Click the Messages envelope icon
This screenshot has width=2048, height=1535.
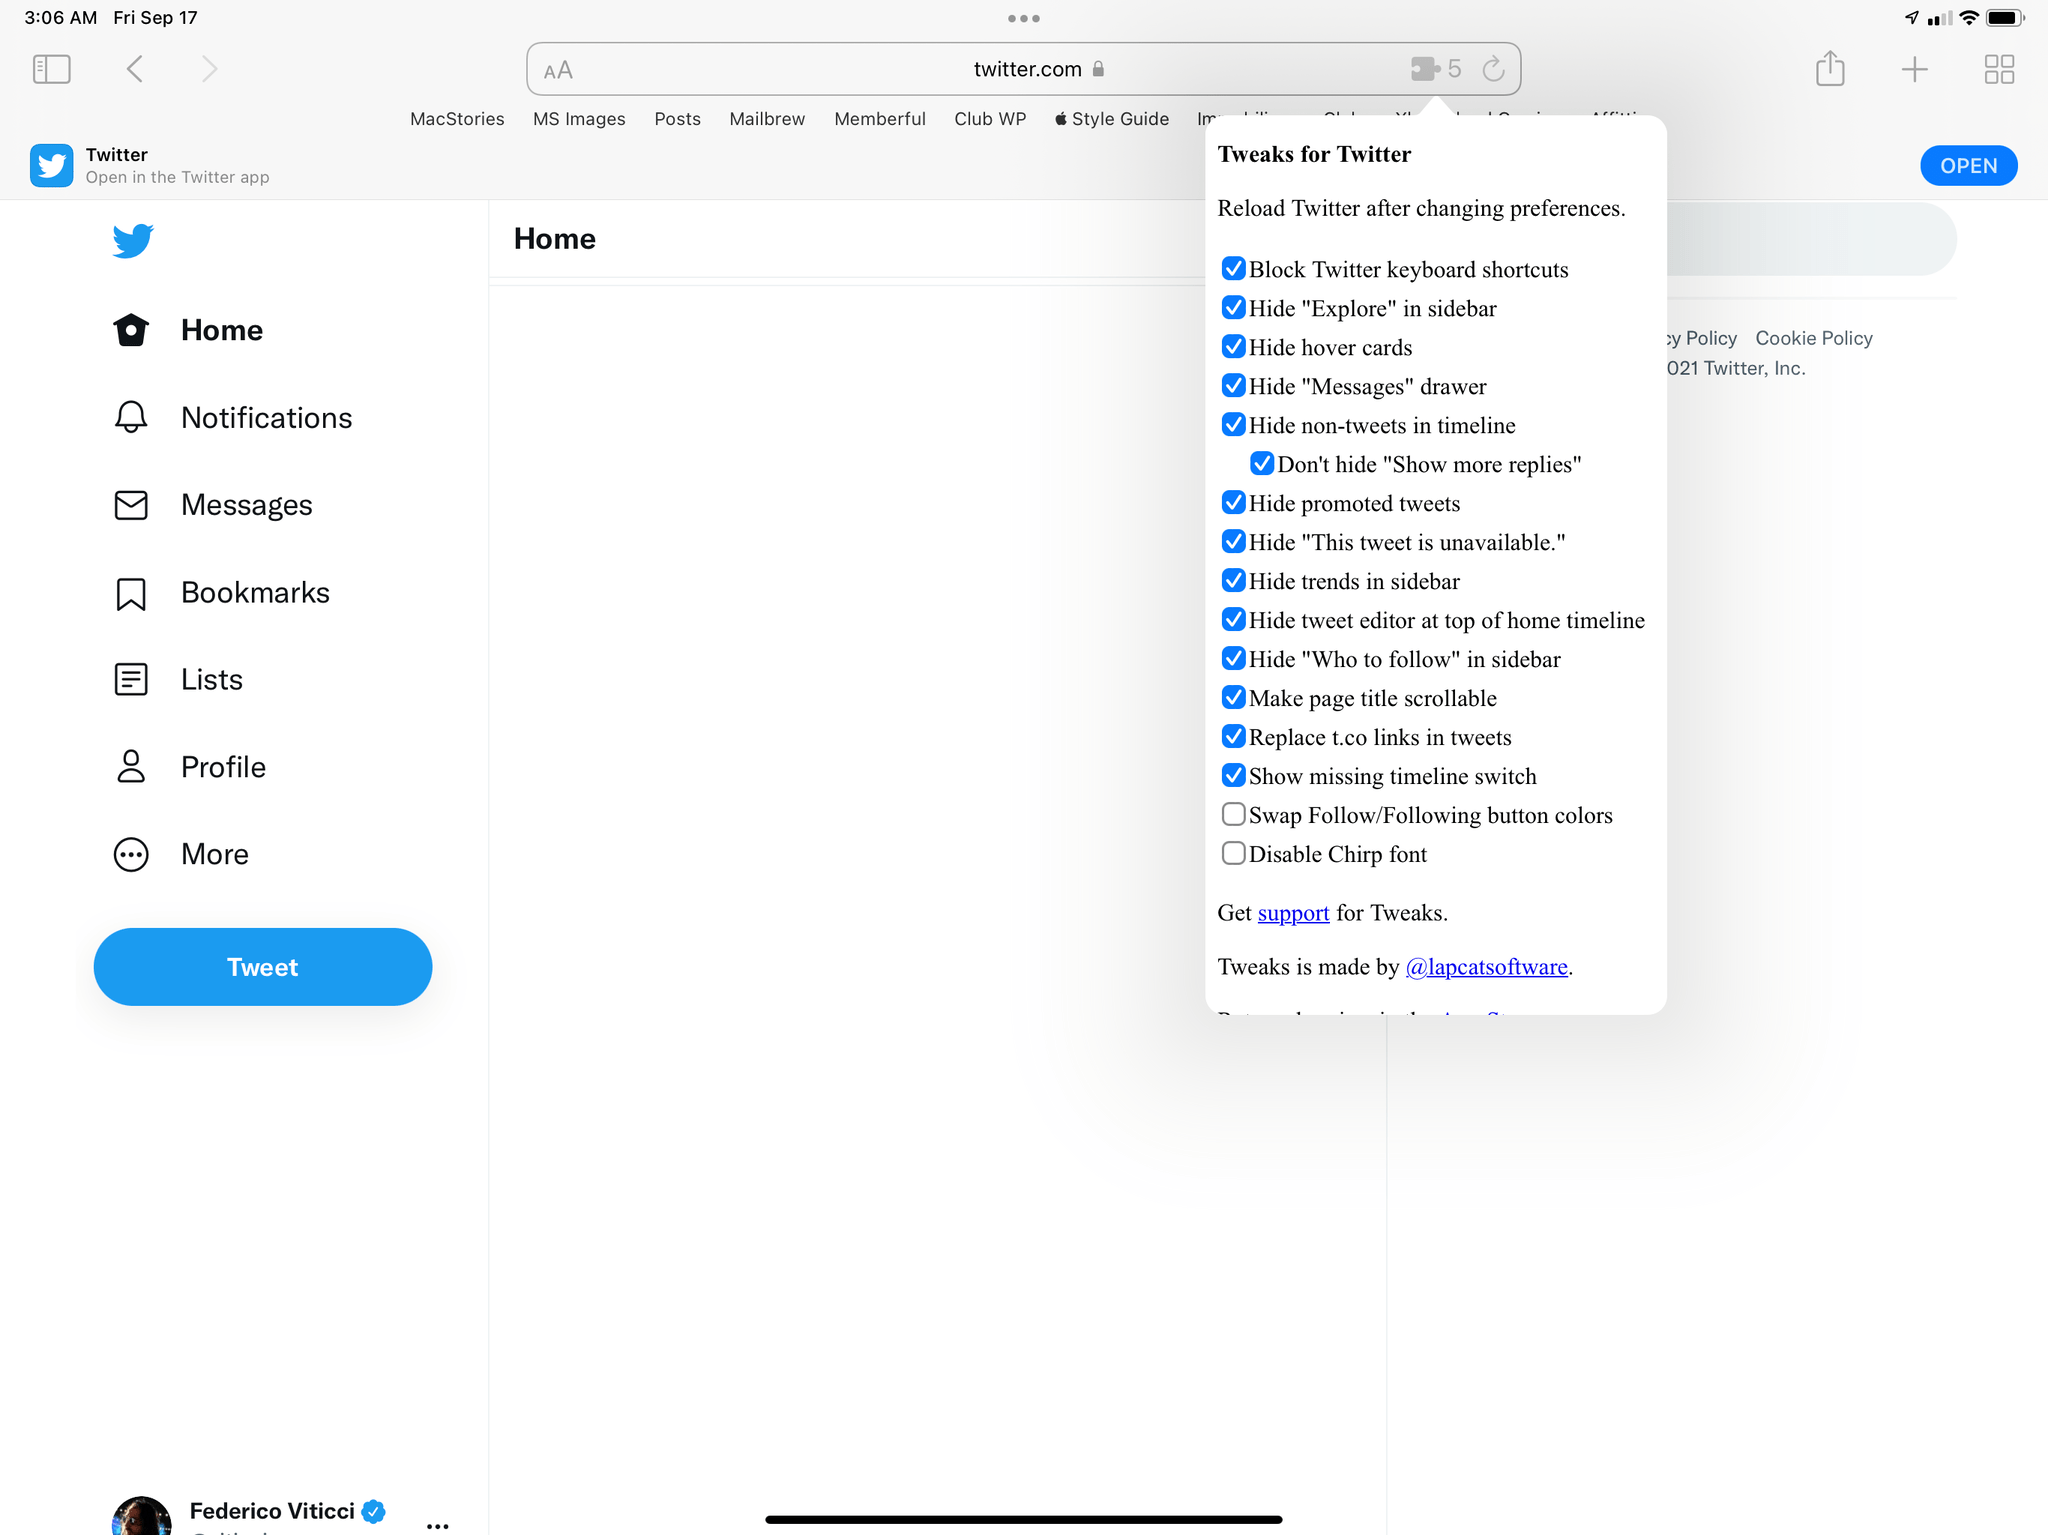[131, 505]
